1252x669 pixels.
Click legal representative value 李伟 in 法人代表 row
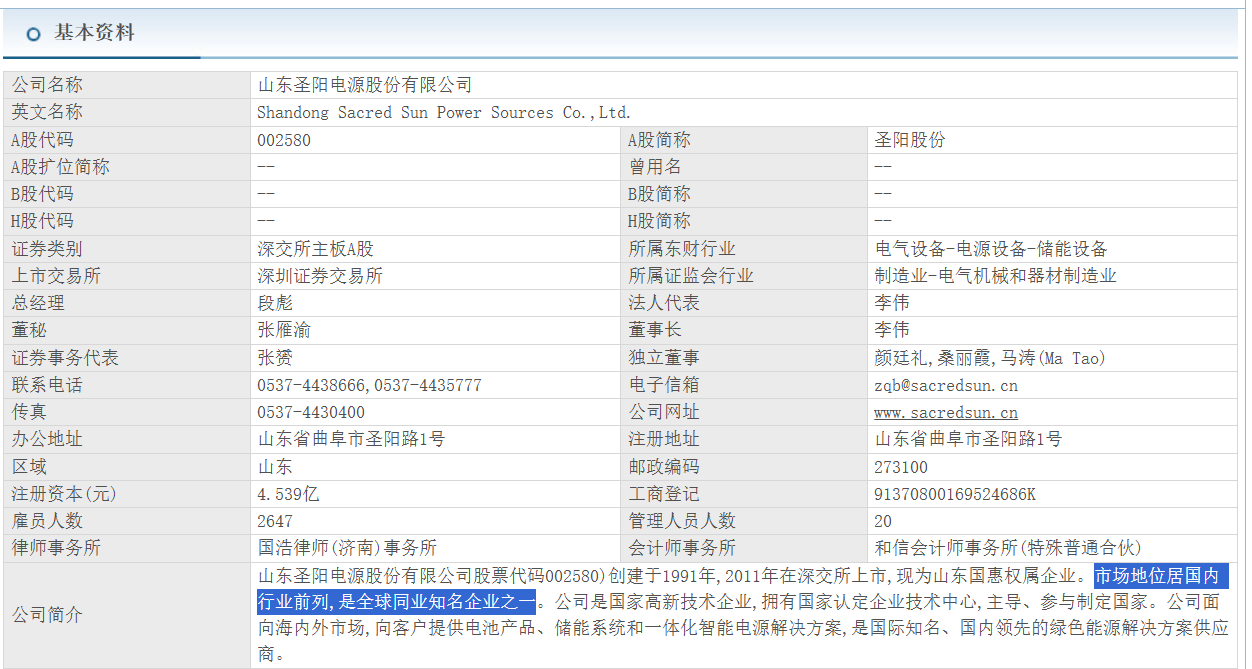pyautogui.click(x=892, y=303)
